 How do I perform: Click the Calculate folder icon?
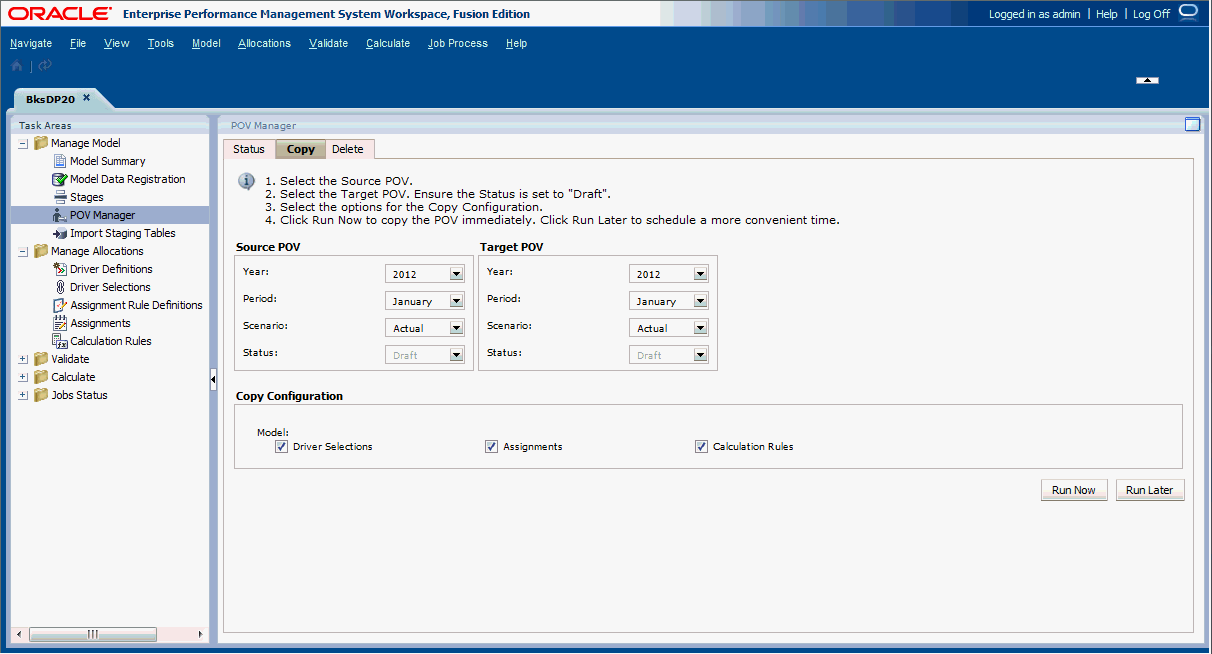pyautogui.click(x=41, y=377)
